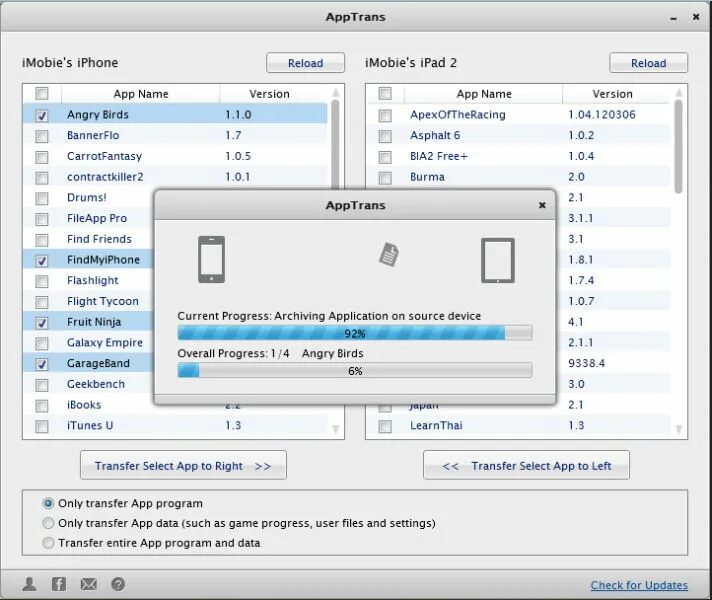Check the Burma checkbox
Viewport: 712px width, 600px height.
pos(385,178)
